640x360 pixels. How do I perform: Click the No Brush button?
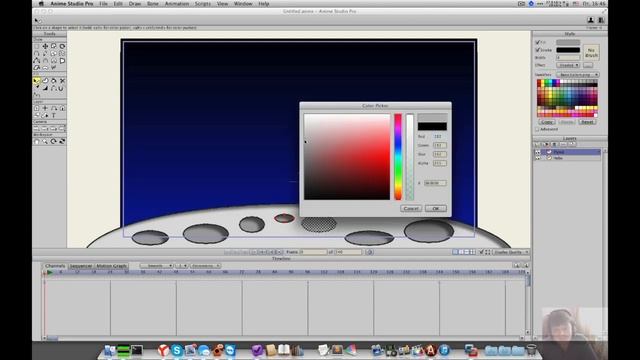coord(591,53)
